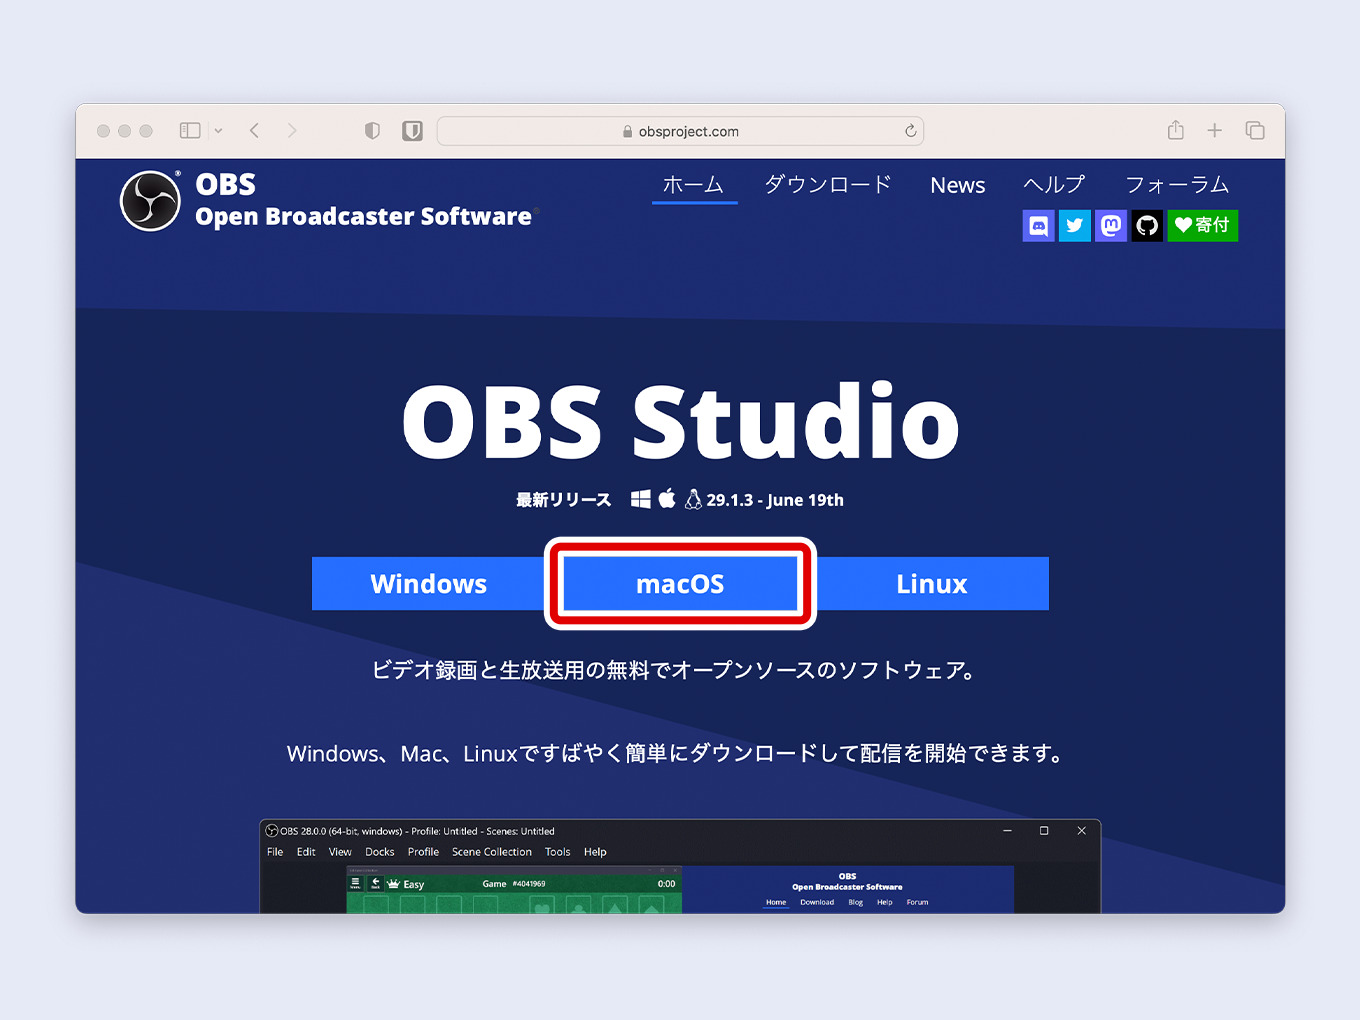The image size is (1360, 1020).
Task: Open a new tab with plus icon
Action: coord(1215,130)
